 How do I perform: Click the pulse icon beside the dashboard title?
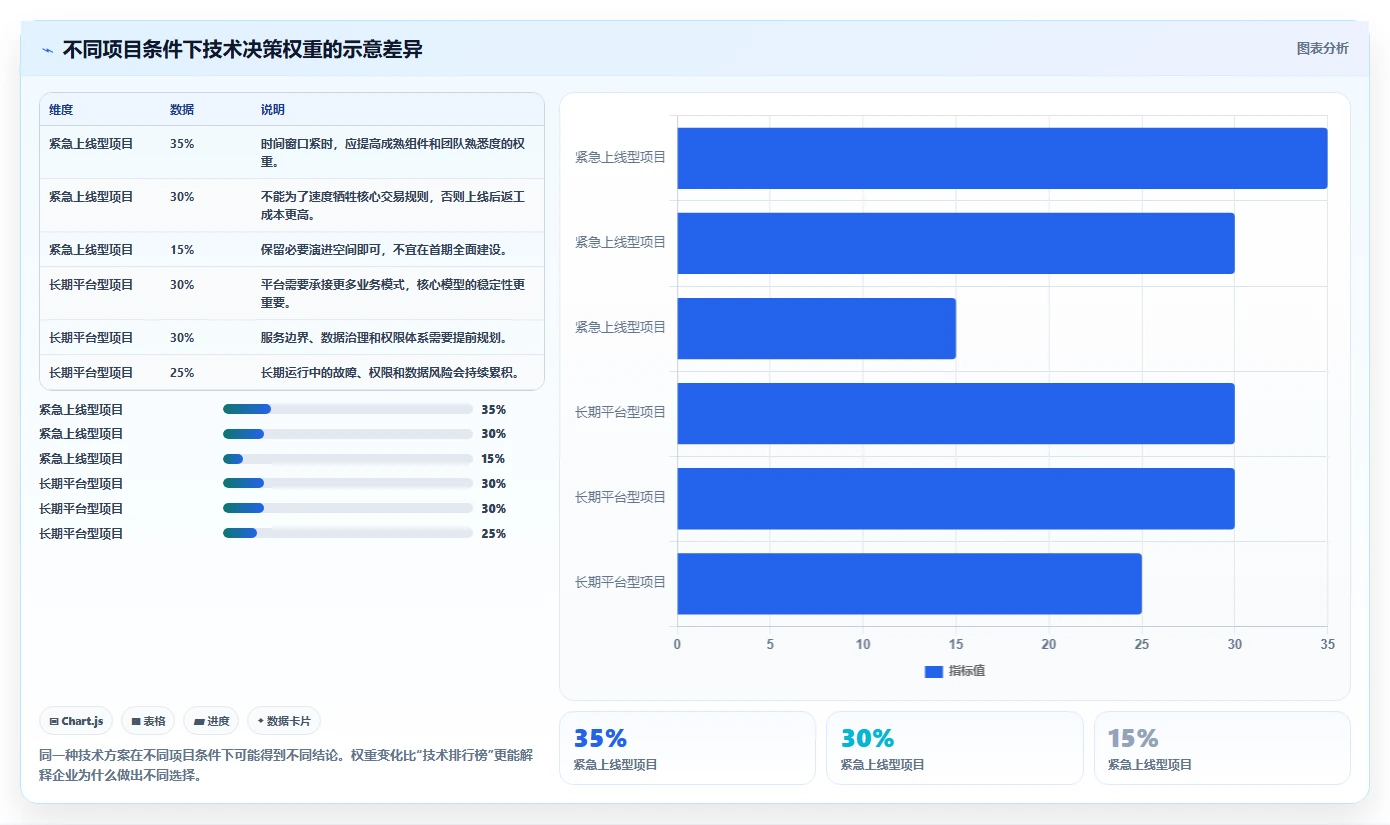tap(47, 50)
